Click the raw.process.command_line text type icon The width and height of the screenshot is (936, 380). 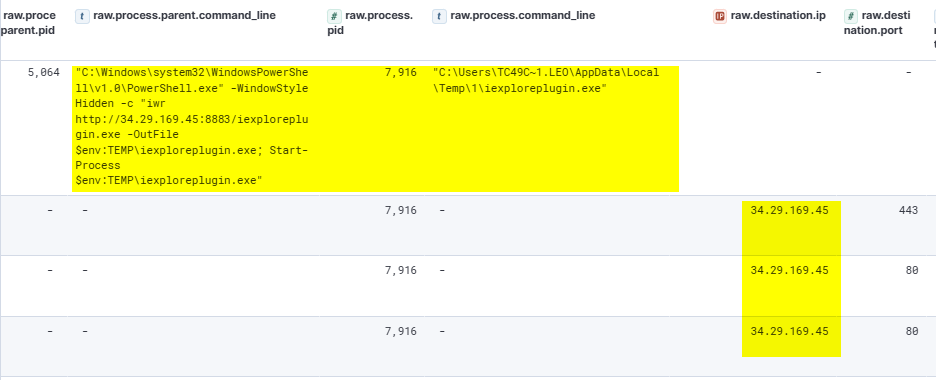click(439, 16)
